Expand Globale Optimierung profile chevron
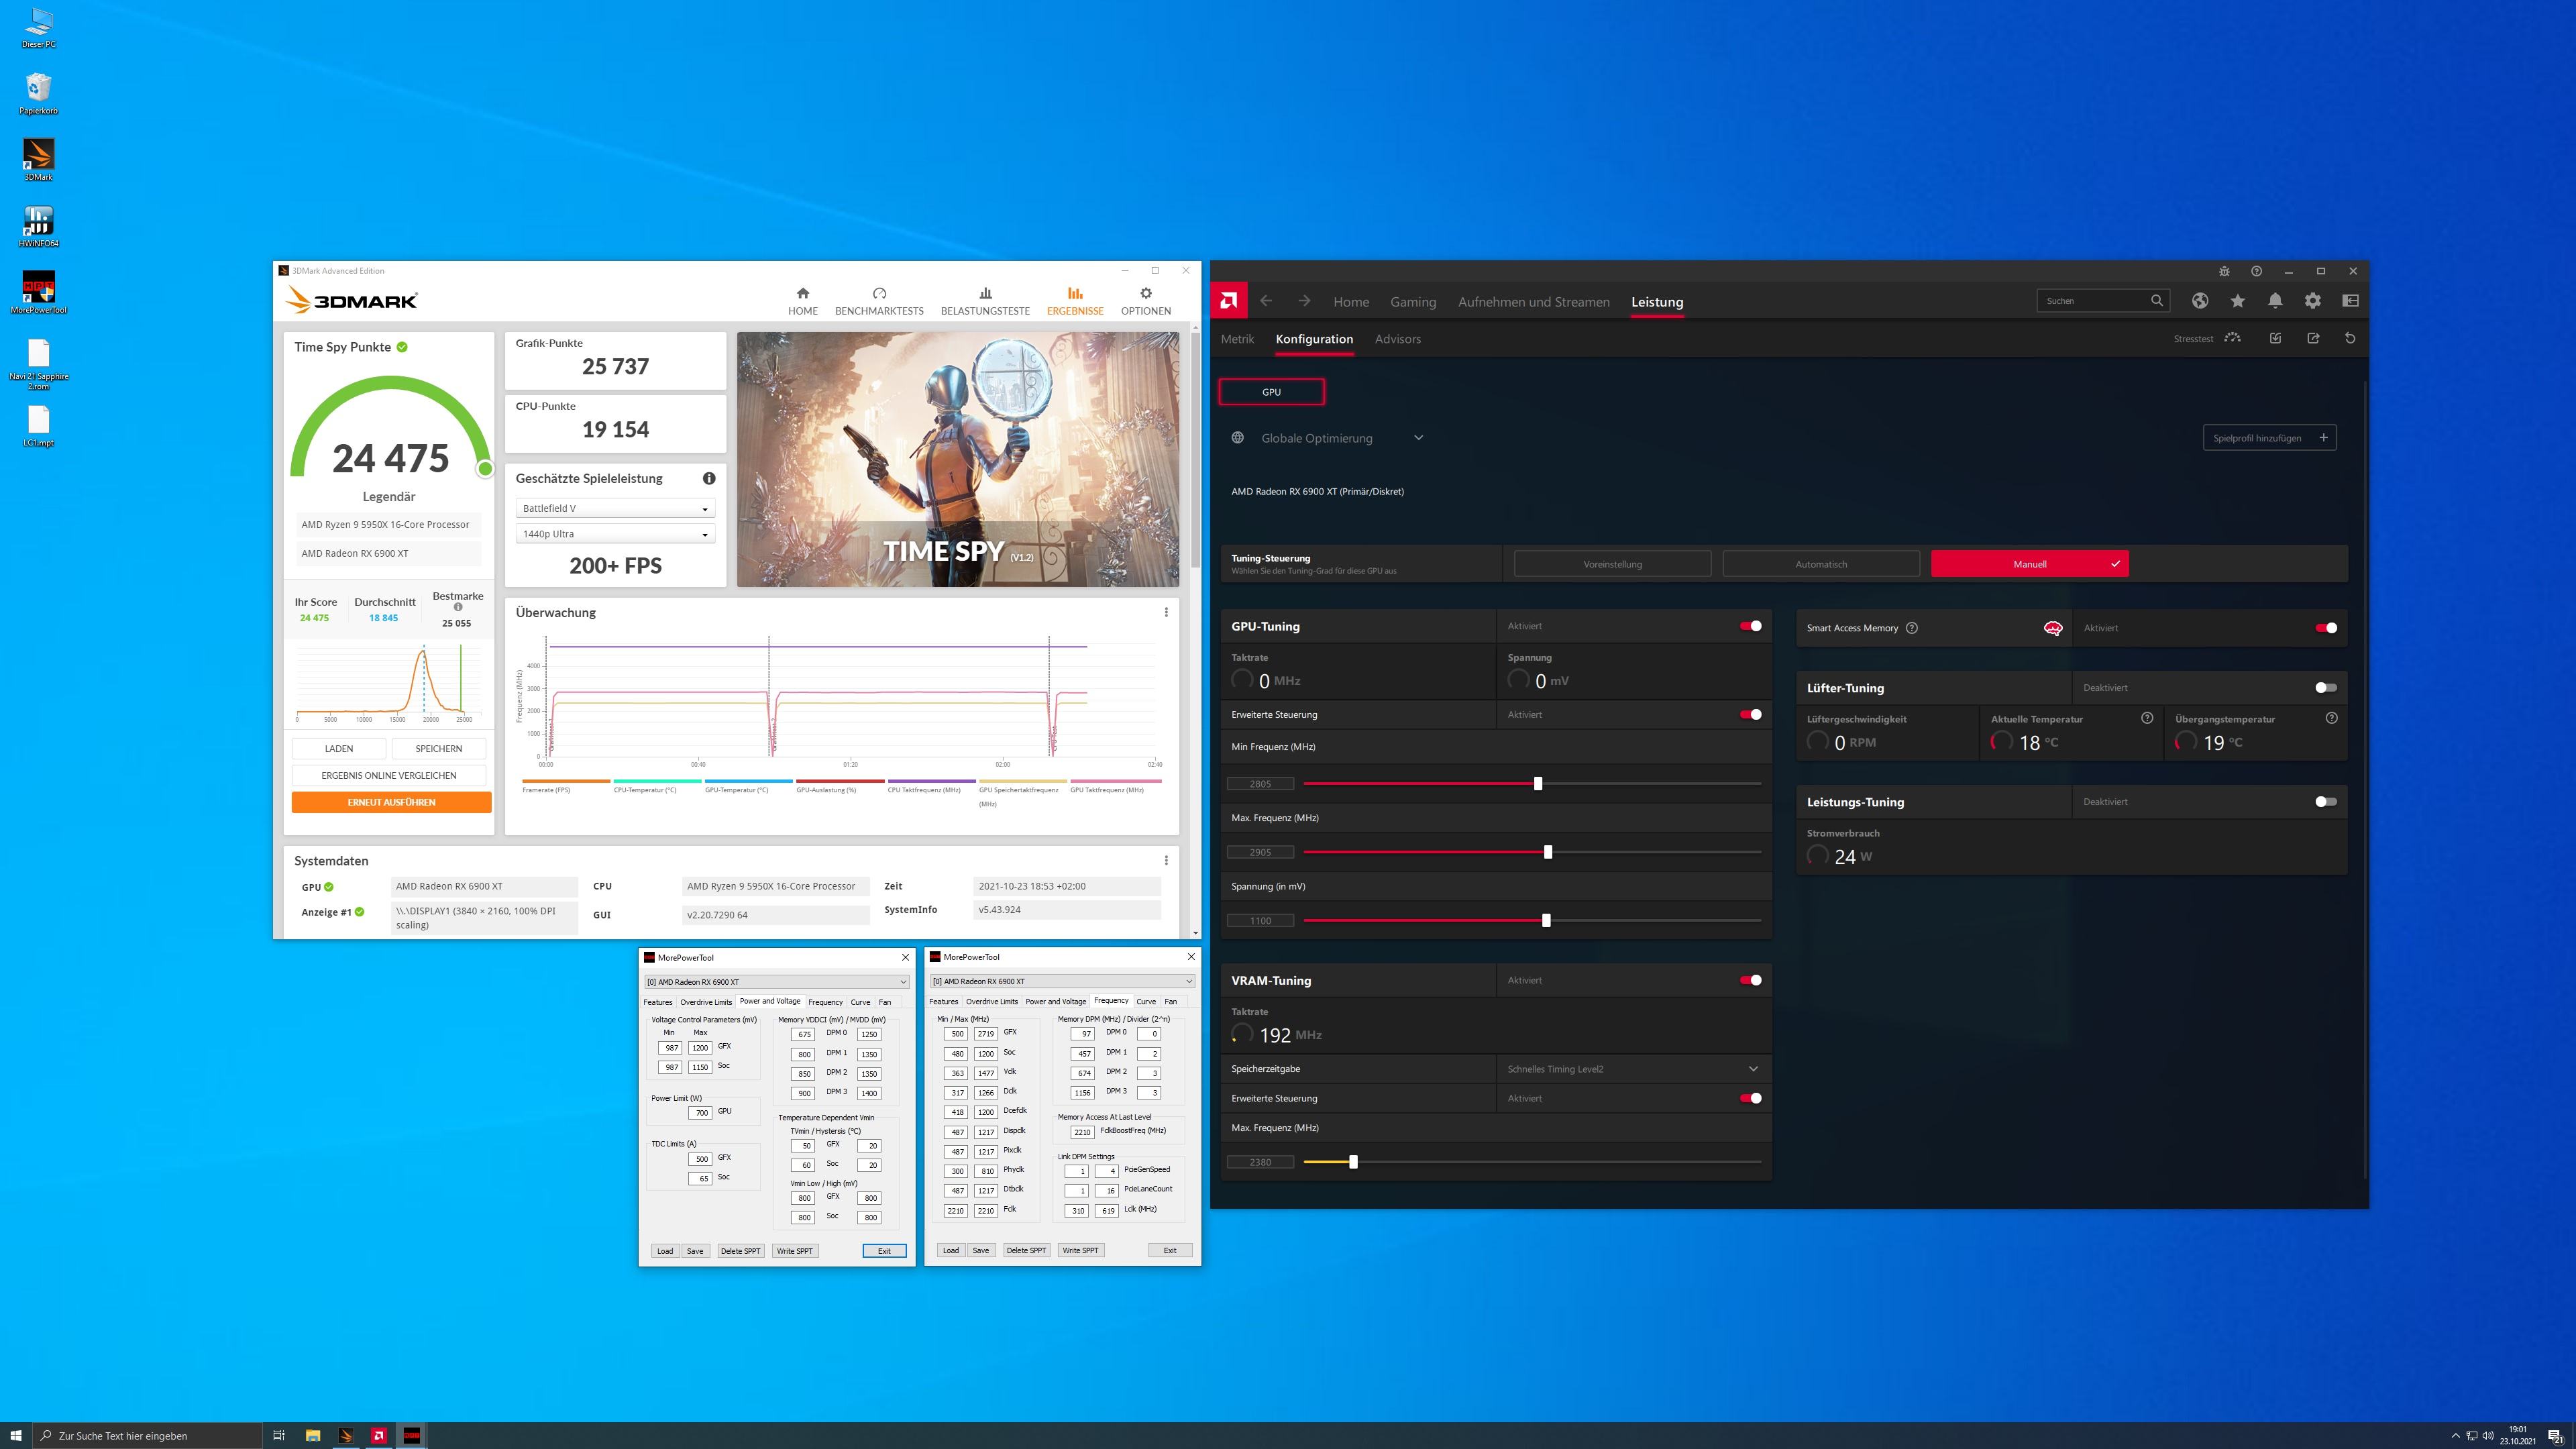The width and height of the screenshot is (2576, 1449). [x=1418, y=438]
